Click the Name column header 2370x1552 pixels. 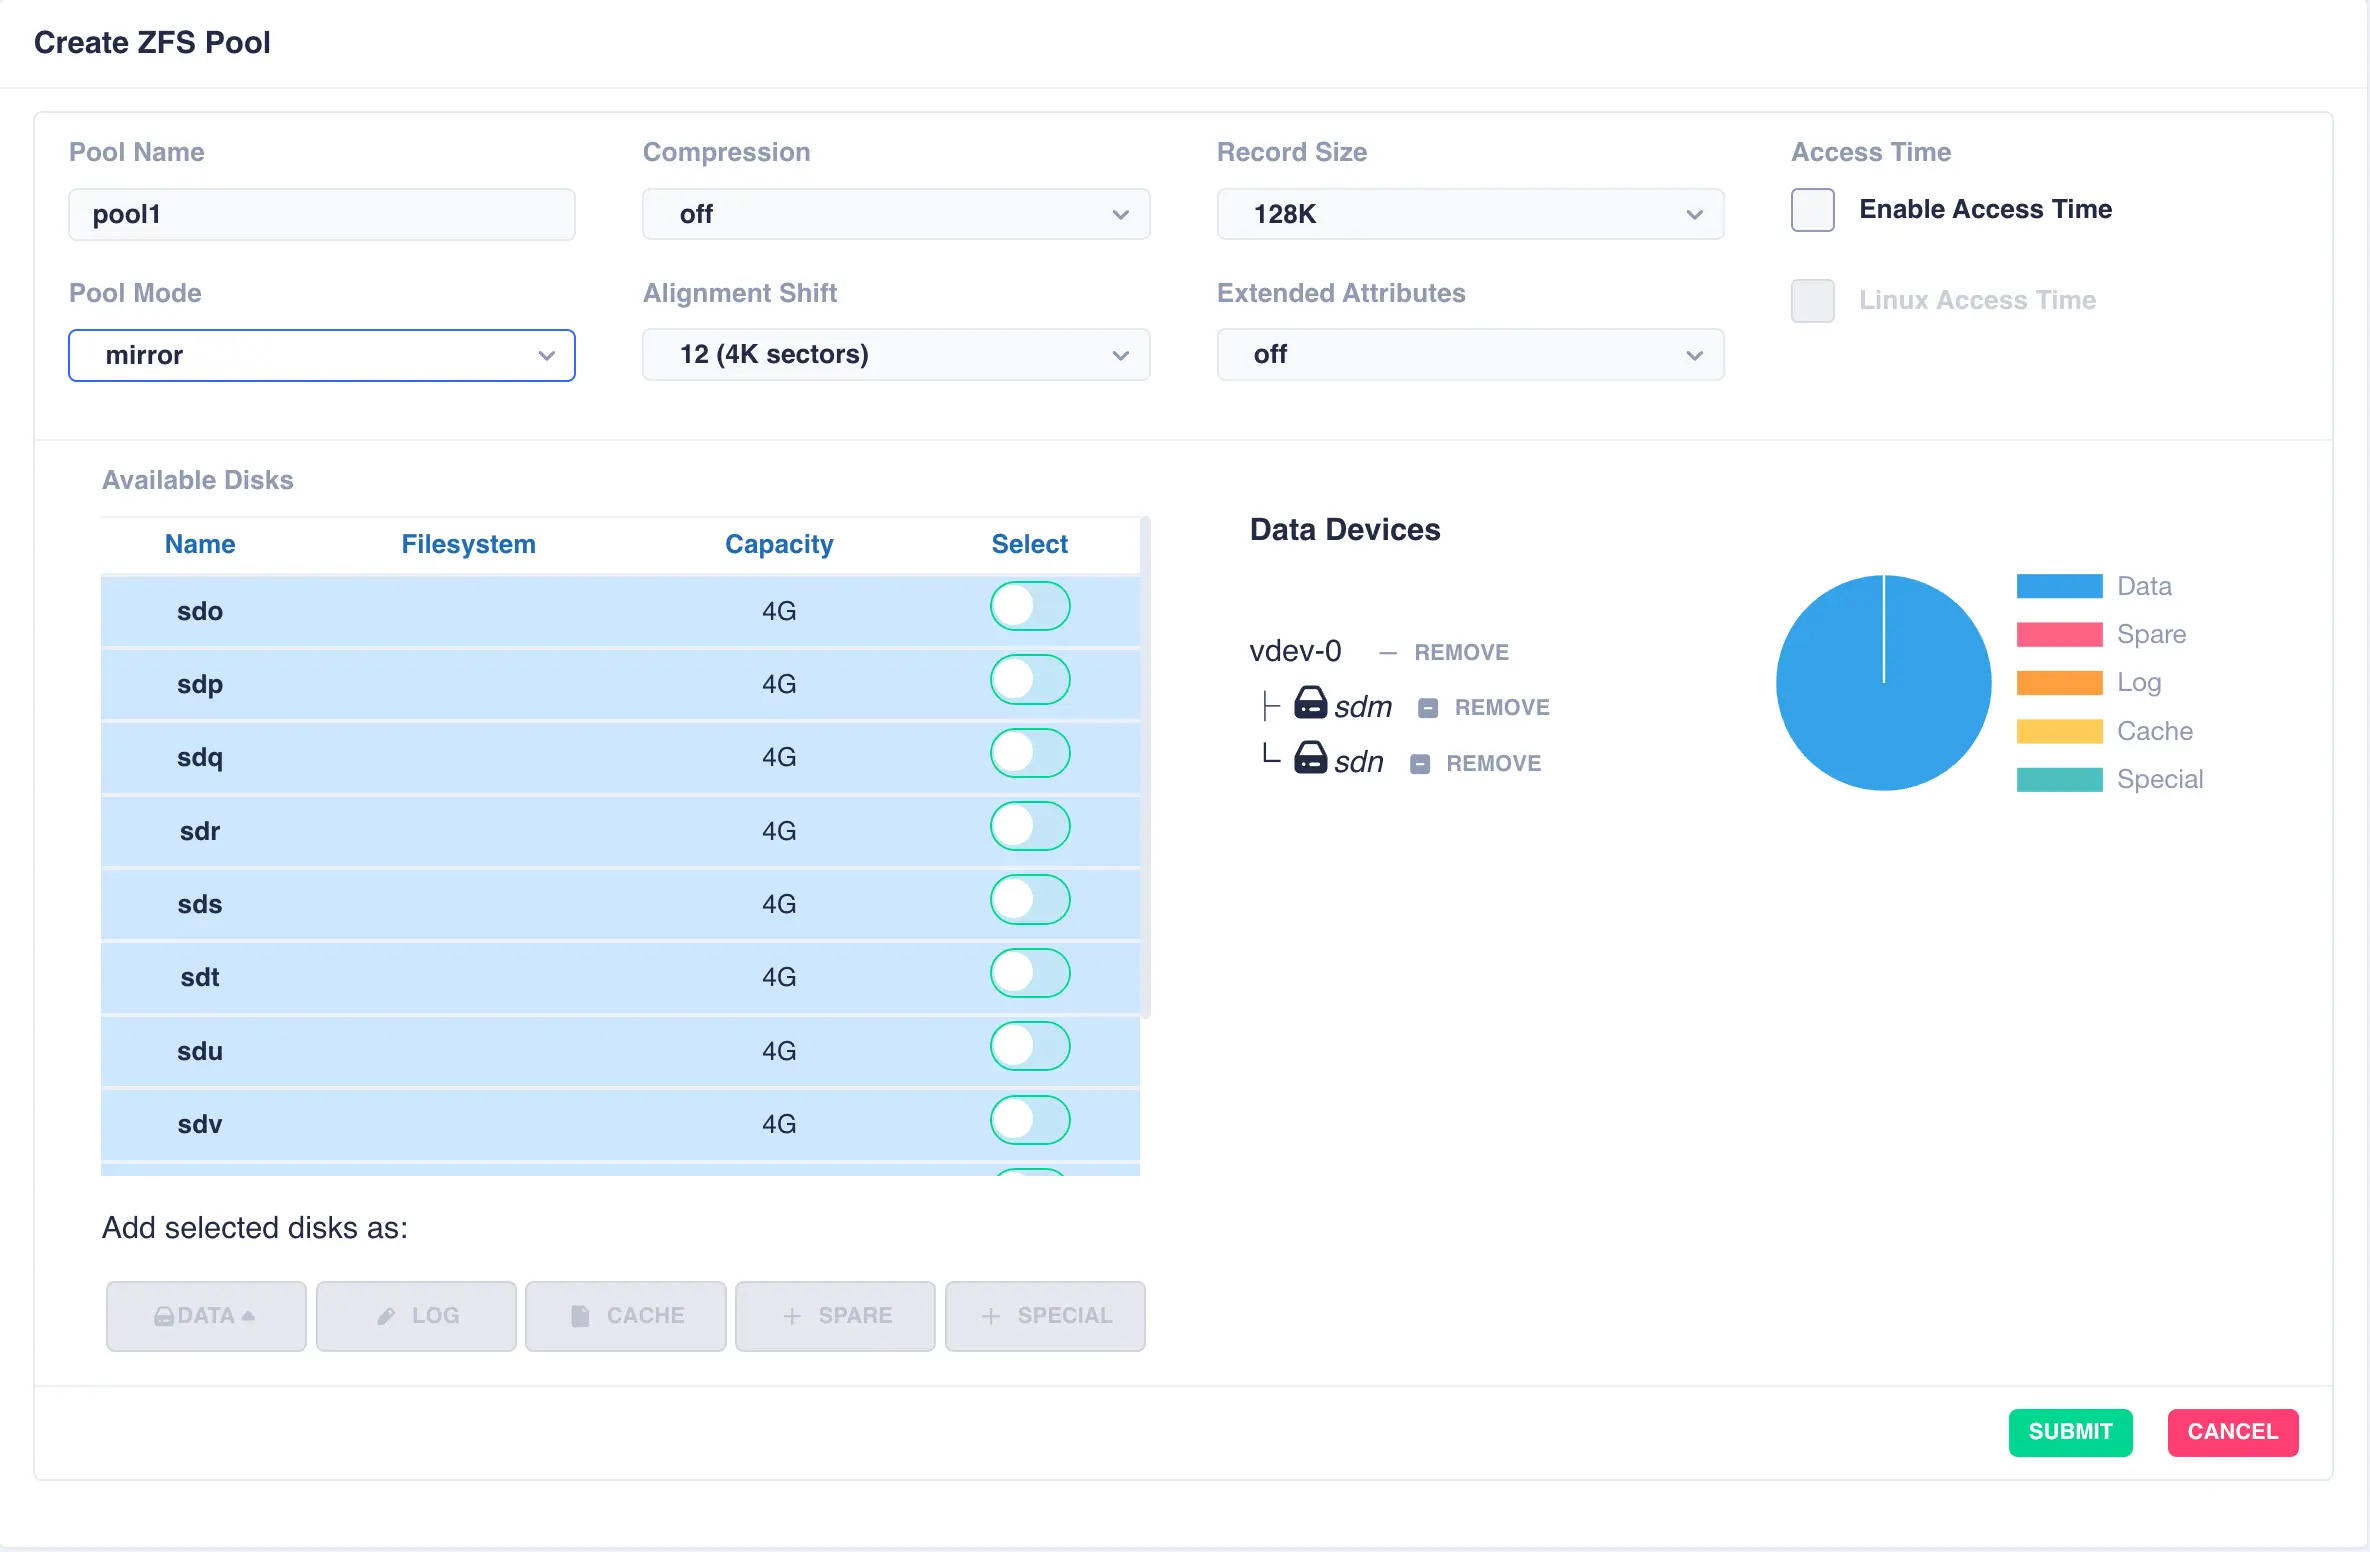(x=200, y=544)
